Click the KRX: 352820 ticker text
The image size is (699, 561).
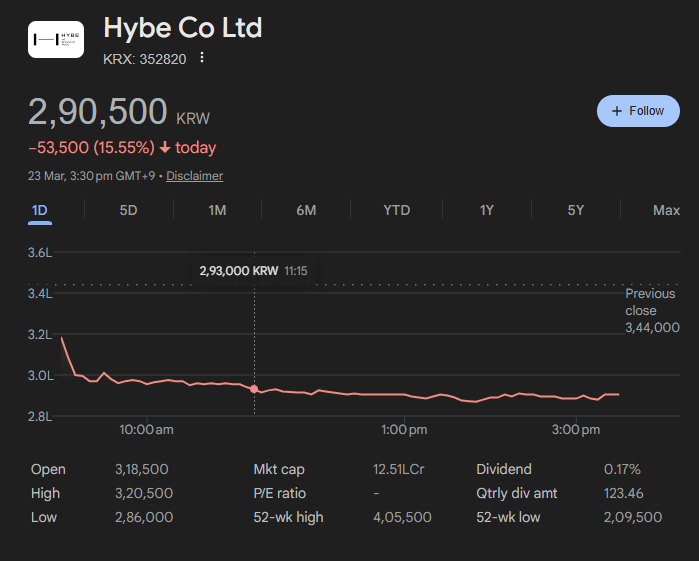pyautogui.click(x=144, y=59)
